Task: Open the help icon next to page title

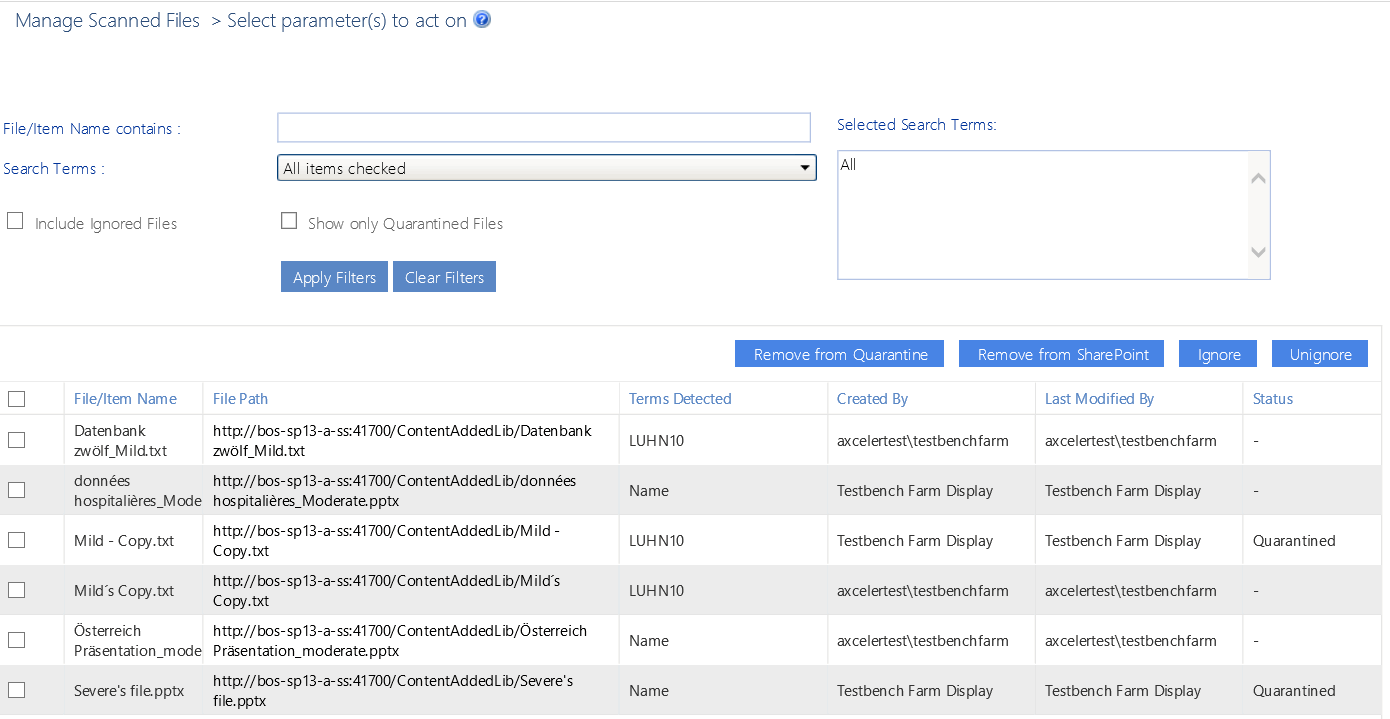Action: (x=482, y=19)
